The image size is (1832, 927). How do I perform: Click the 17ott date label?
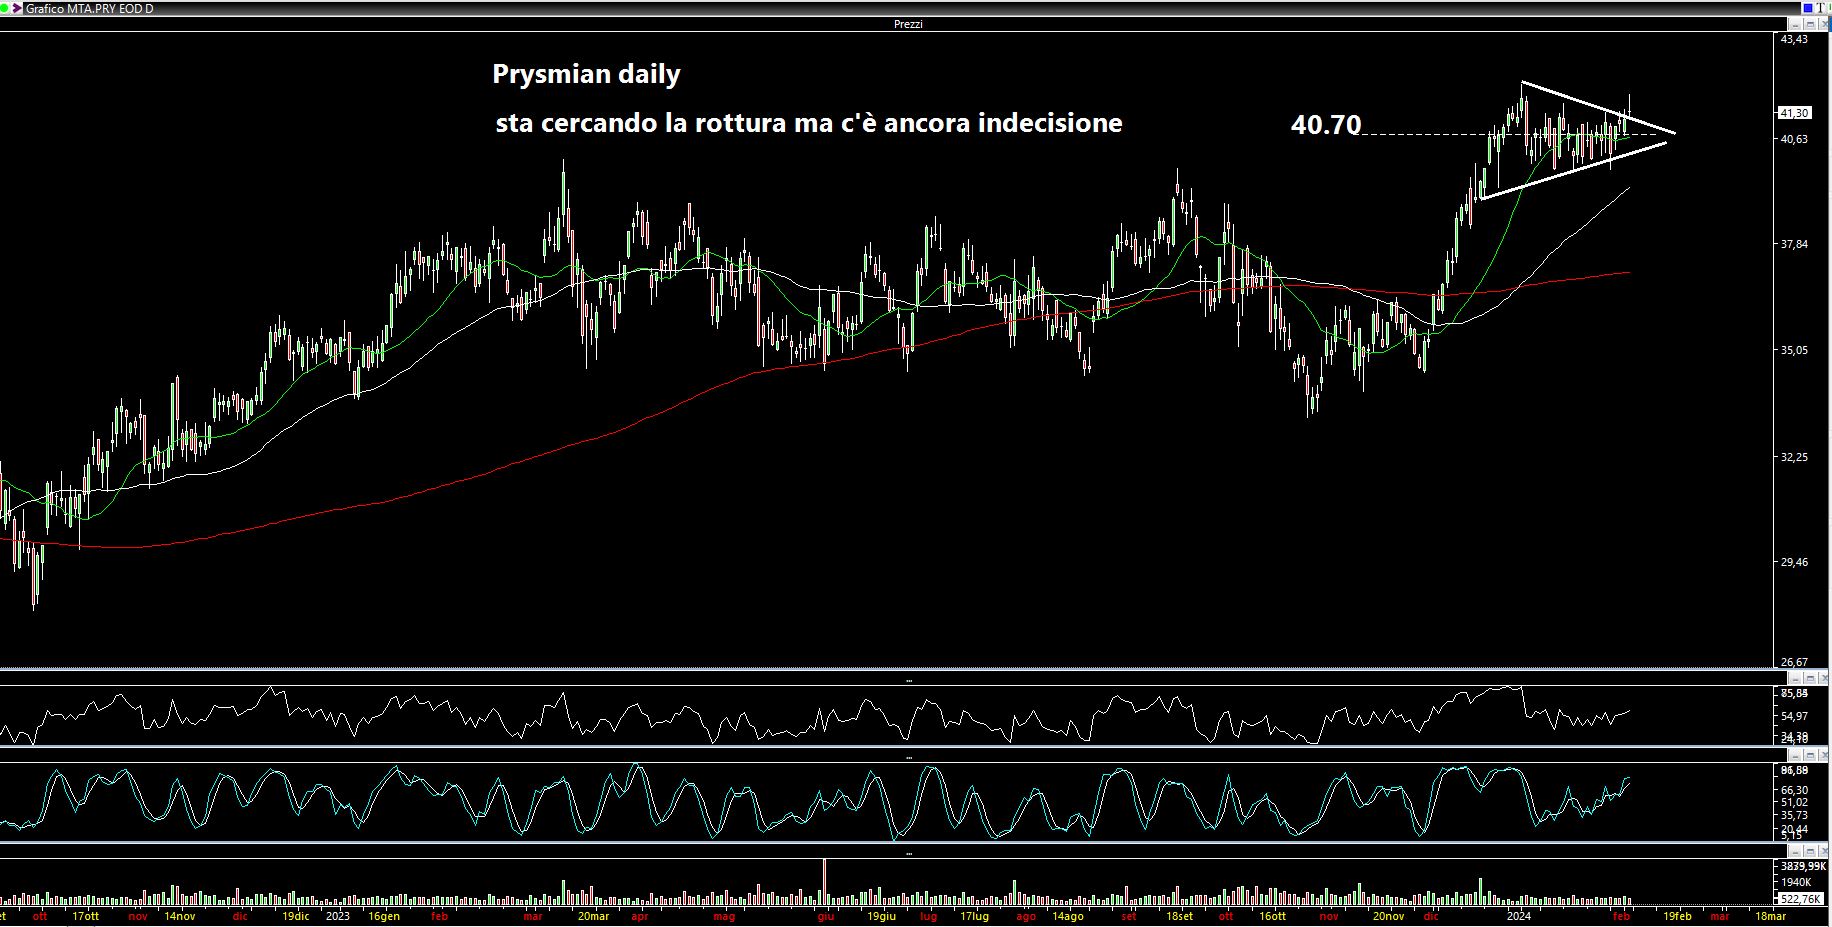[86, 916]
